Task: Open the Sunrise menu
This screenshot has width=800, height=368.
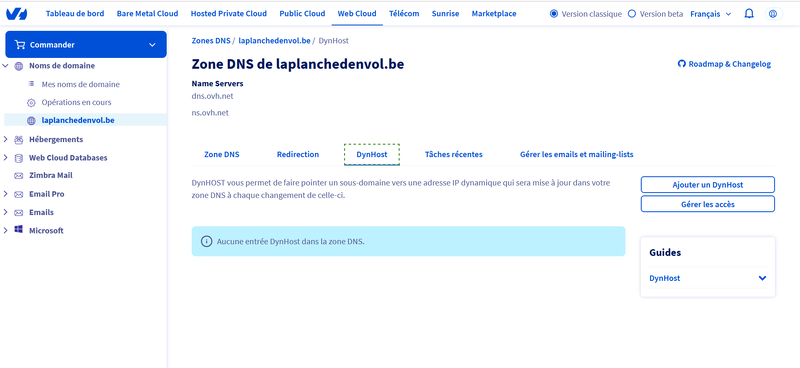Action: coord(445,14)
